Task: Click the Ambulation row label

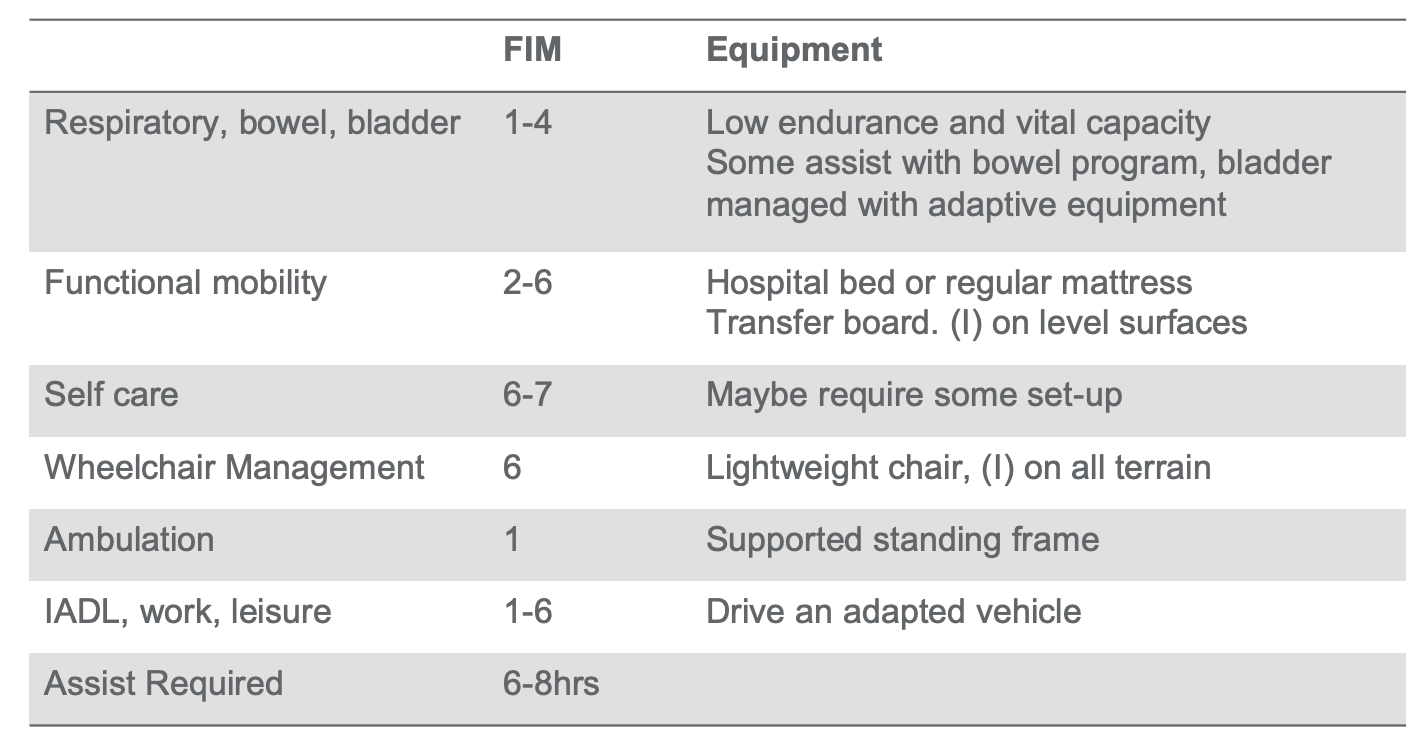Action: click(x=129, y=539)
